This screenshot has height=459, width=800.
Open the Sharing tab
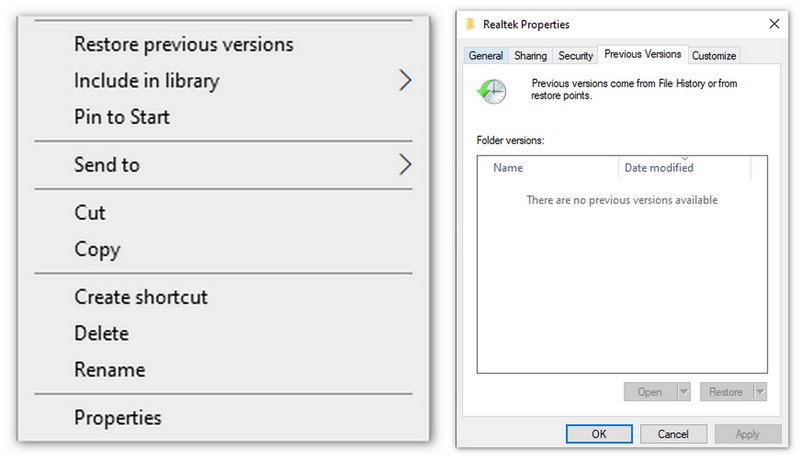tap(530, 56)
